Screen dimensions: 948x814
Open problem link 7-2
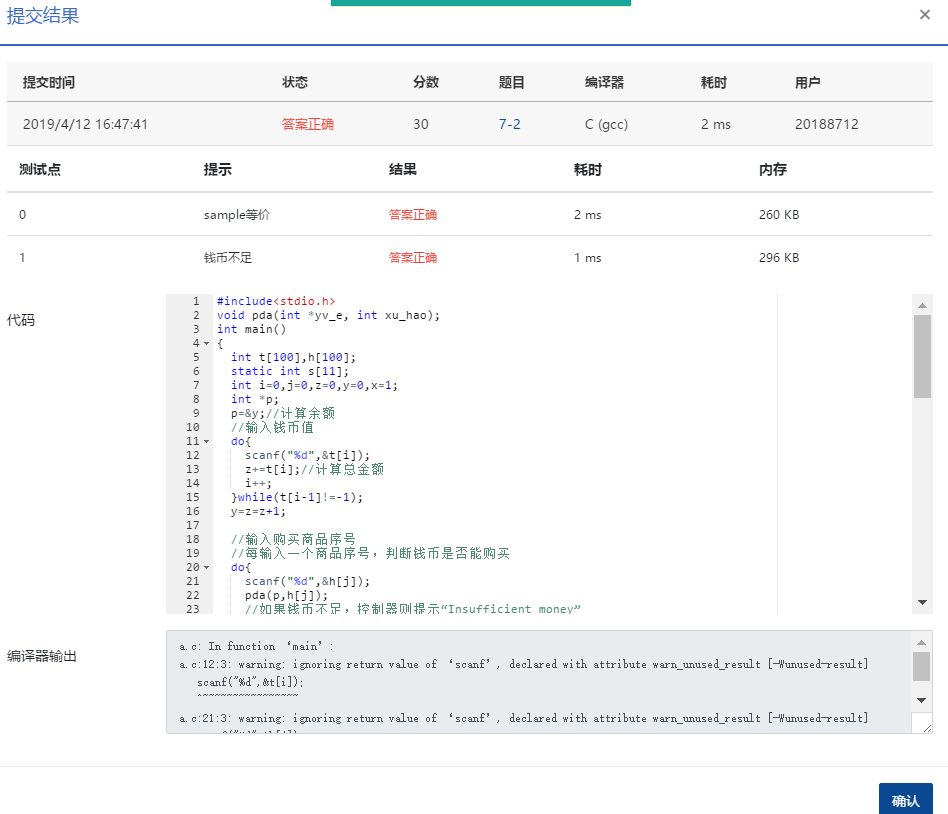[x=509, y=124]
